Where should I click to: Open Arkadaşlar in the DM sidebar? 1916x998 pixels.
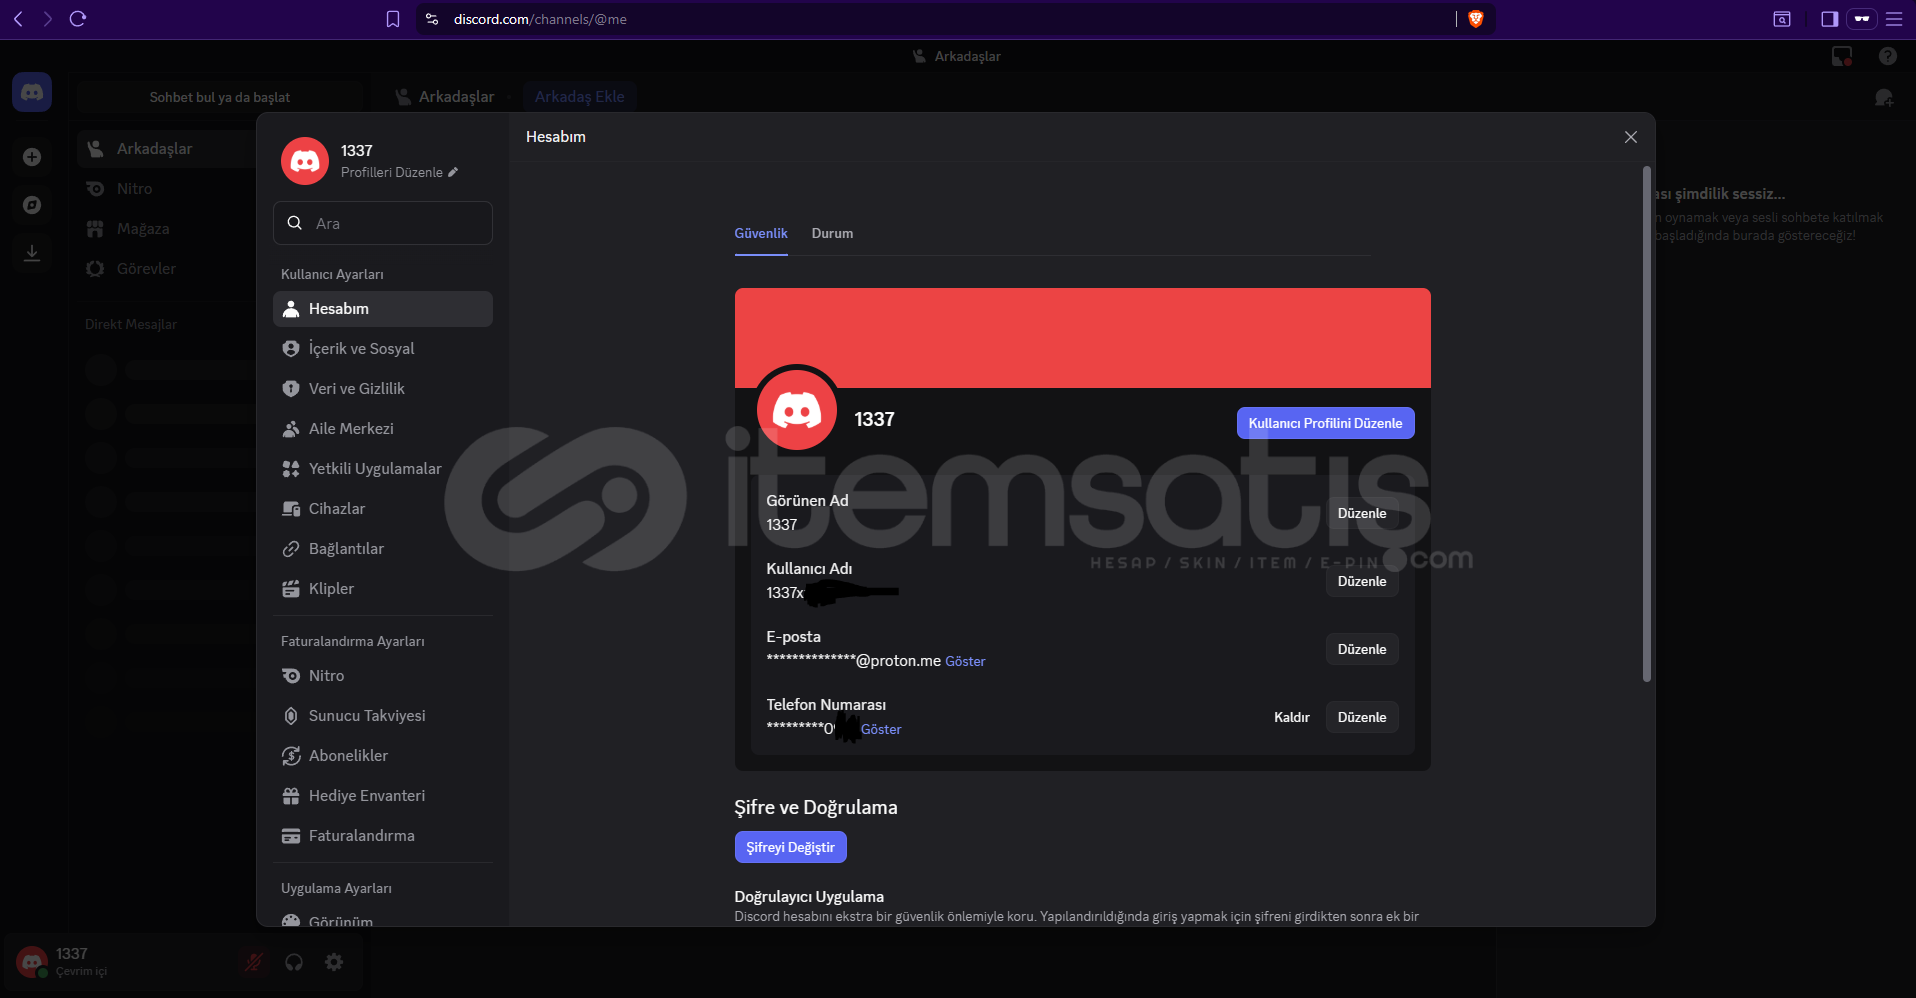(165, 149)
